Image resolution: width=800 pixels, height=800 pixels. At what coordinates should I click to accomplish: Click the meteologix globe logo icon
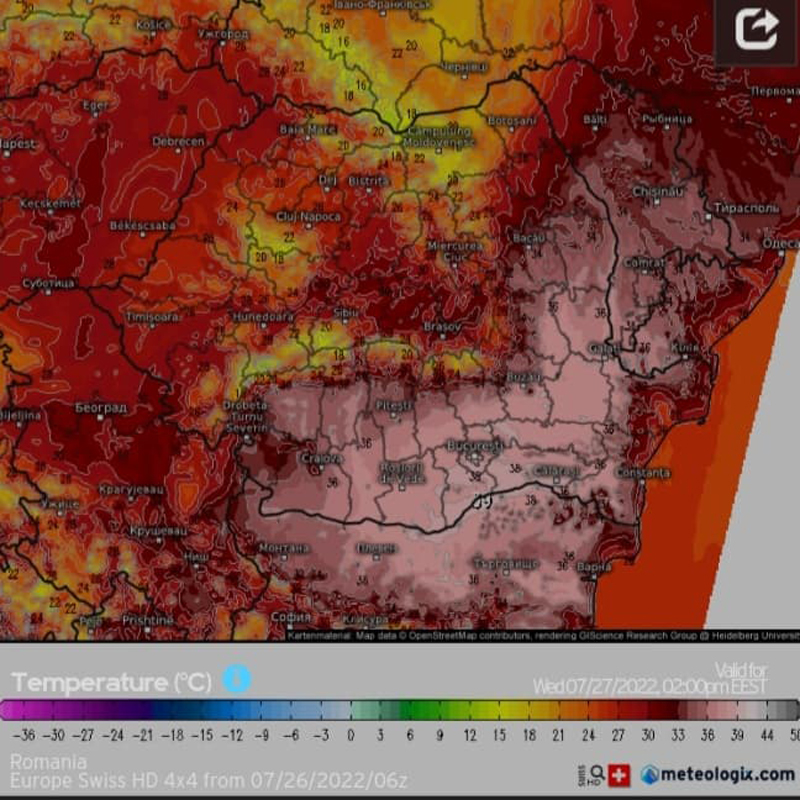pyautogui.click(x=650, y=775)
